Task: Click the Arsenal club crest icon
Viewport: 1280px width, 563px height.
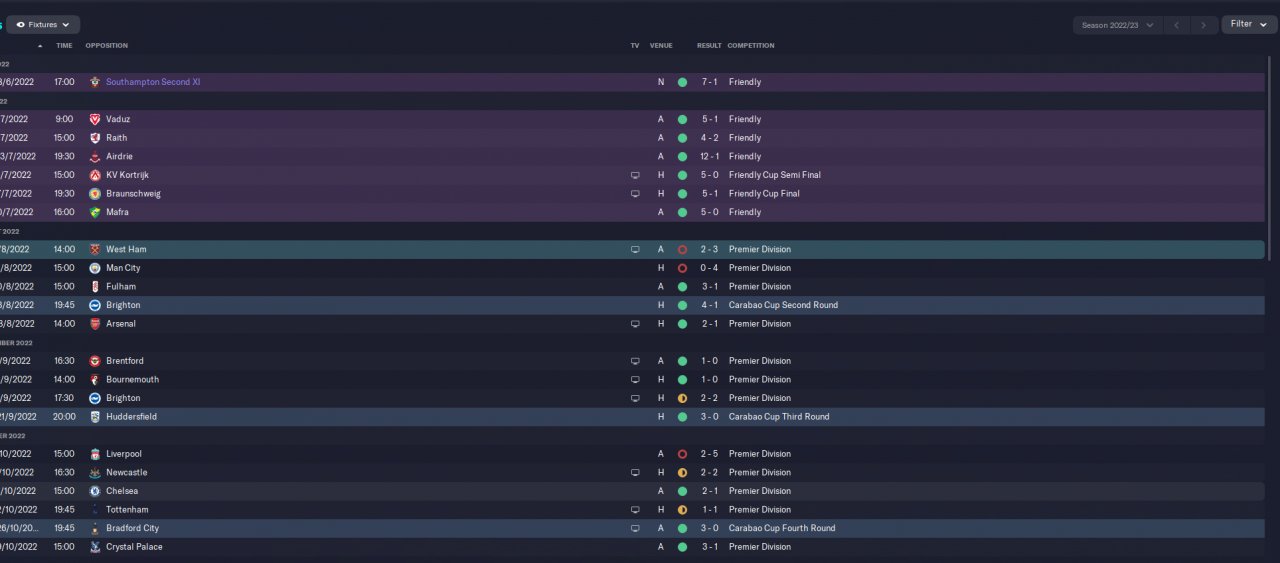Action: (x=95, y=324)
